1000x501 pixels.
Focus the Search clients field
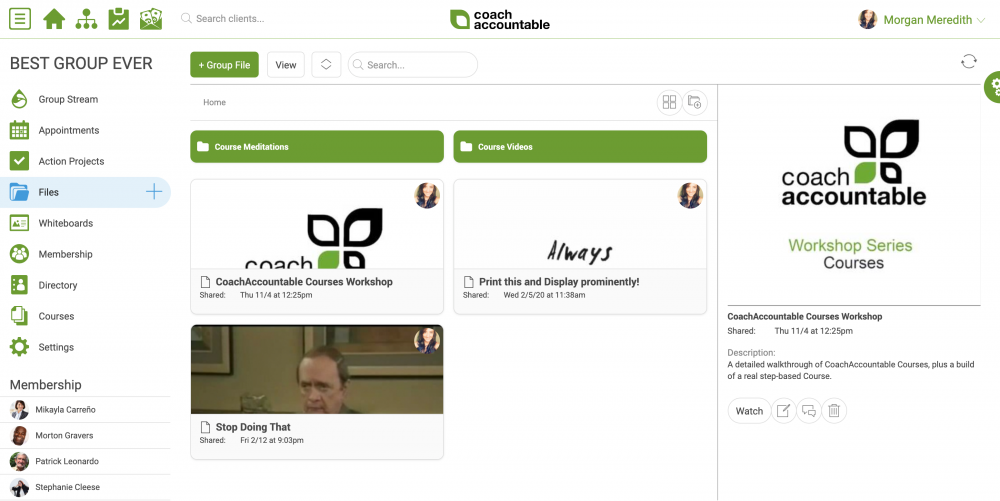coord(230,18)
